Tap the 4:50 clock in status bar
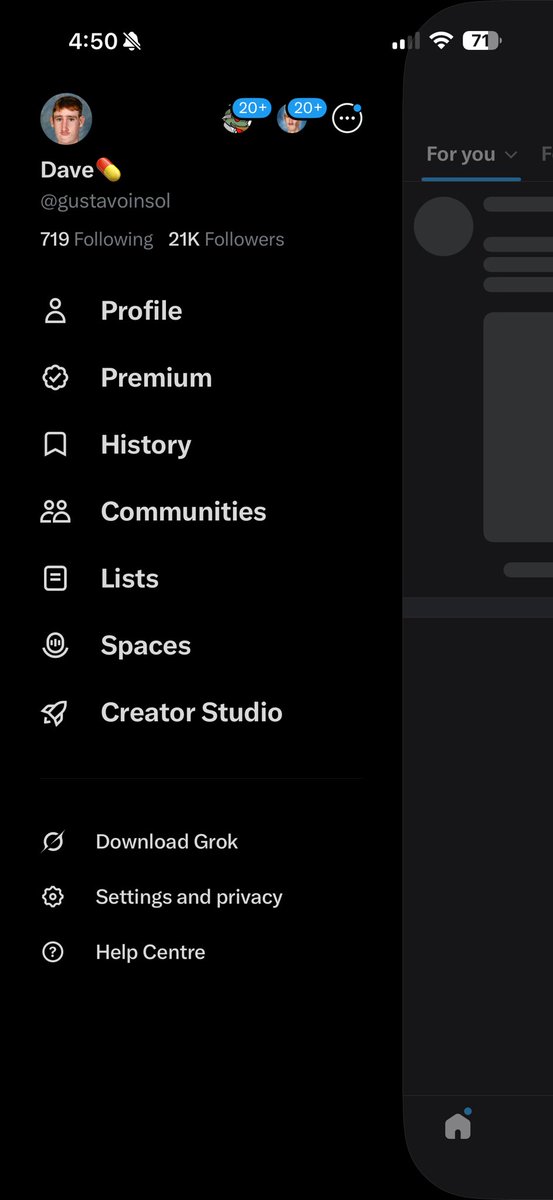Viewport: 553px width, 1200px height. point(93,41)
